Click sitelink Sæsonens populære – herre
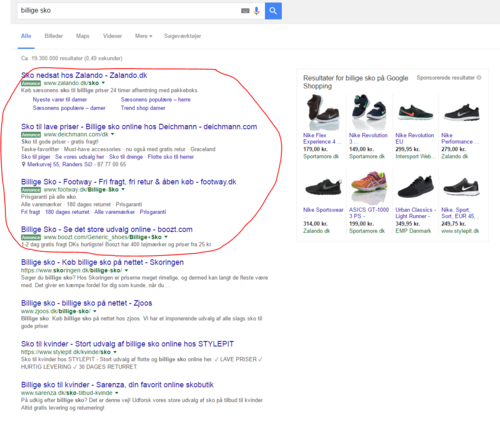The height and width of the screenshot is (421, 500). click(156, 100)
